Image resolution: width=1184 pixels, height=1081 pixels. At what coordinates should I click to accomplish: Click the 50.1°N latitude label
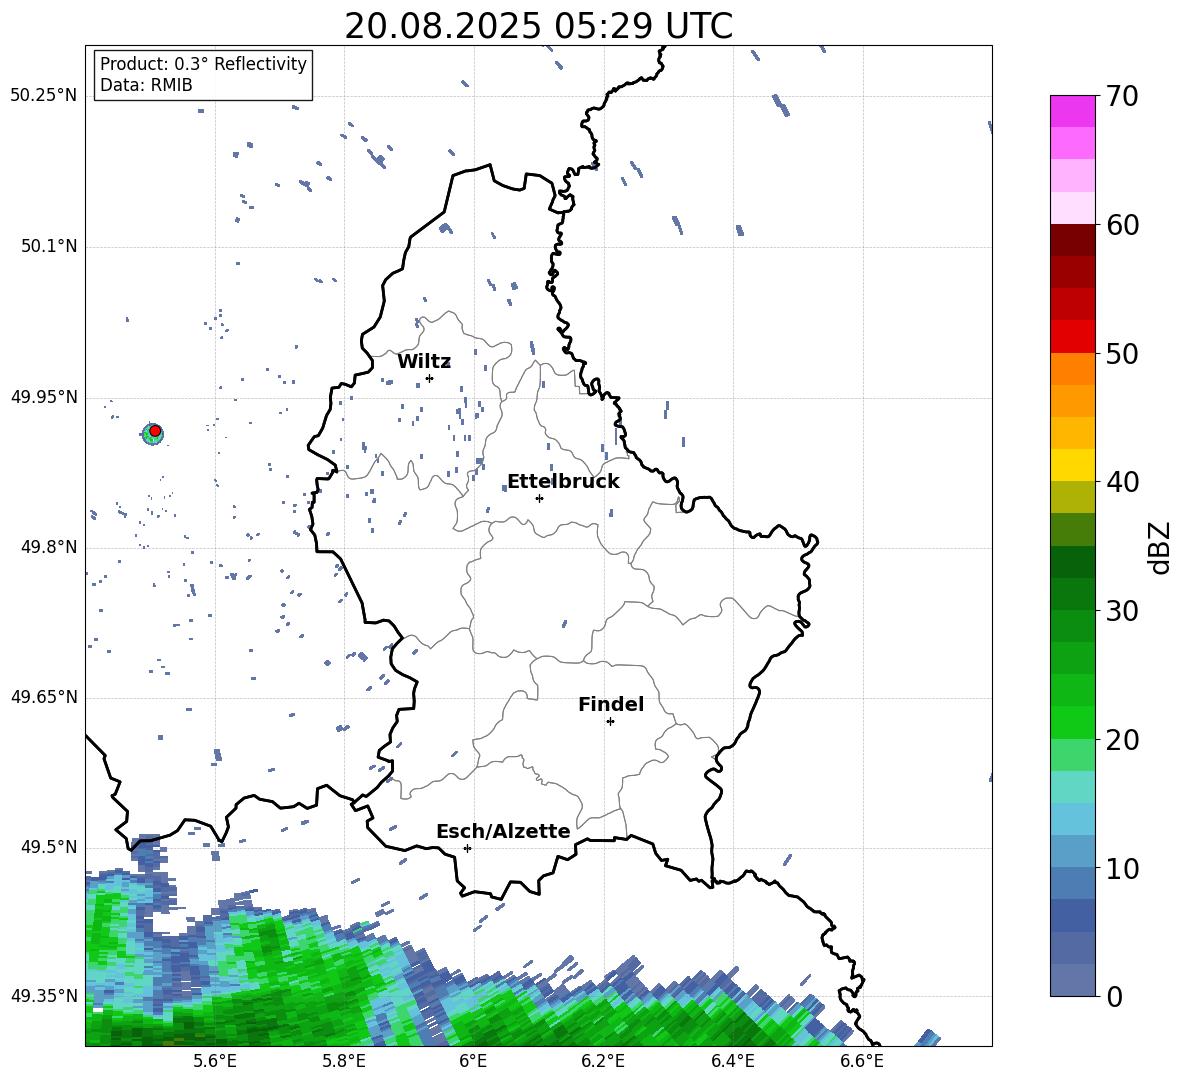49,246
